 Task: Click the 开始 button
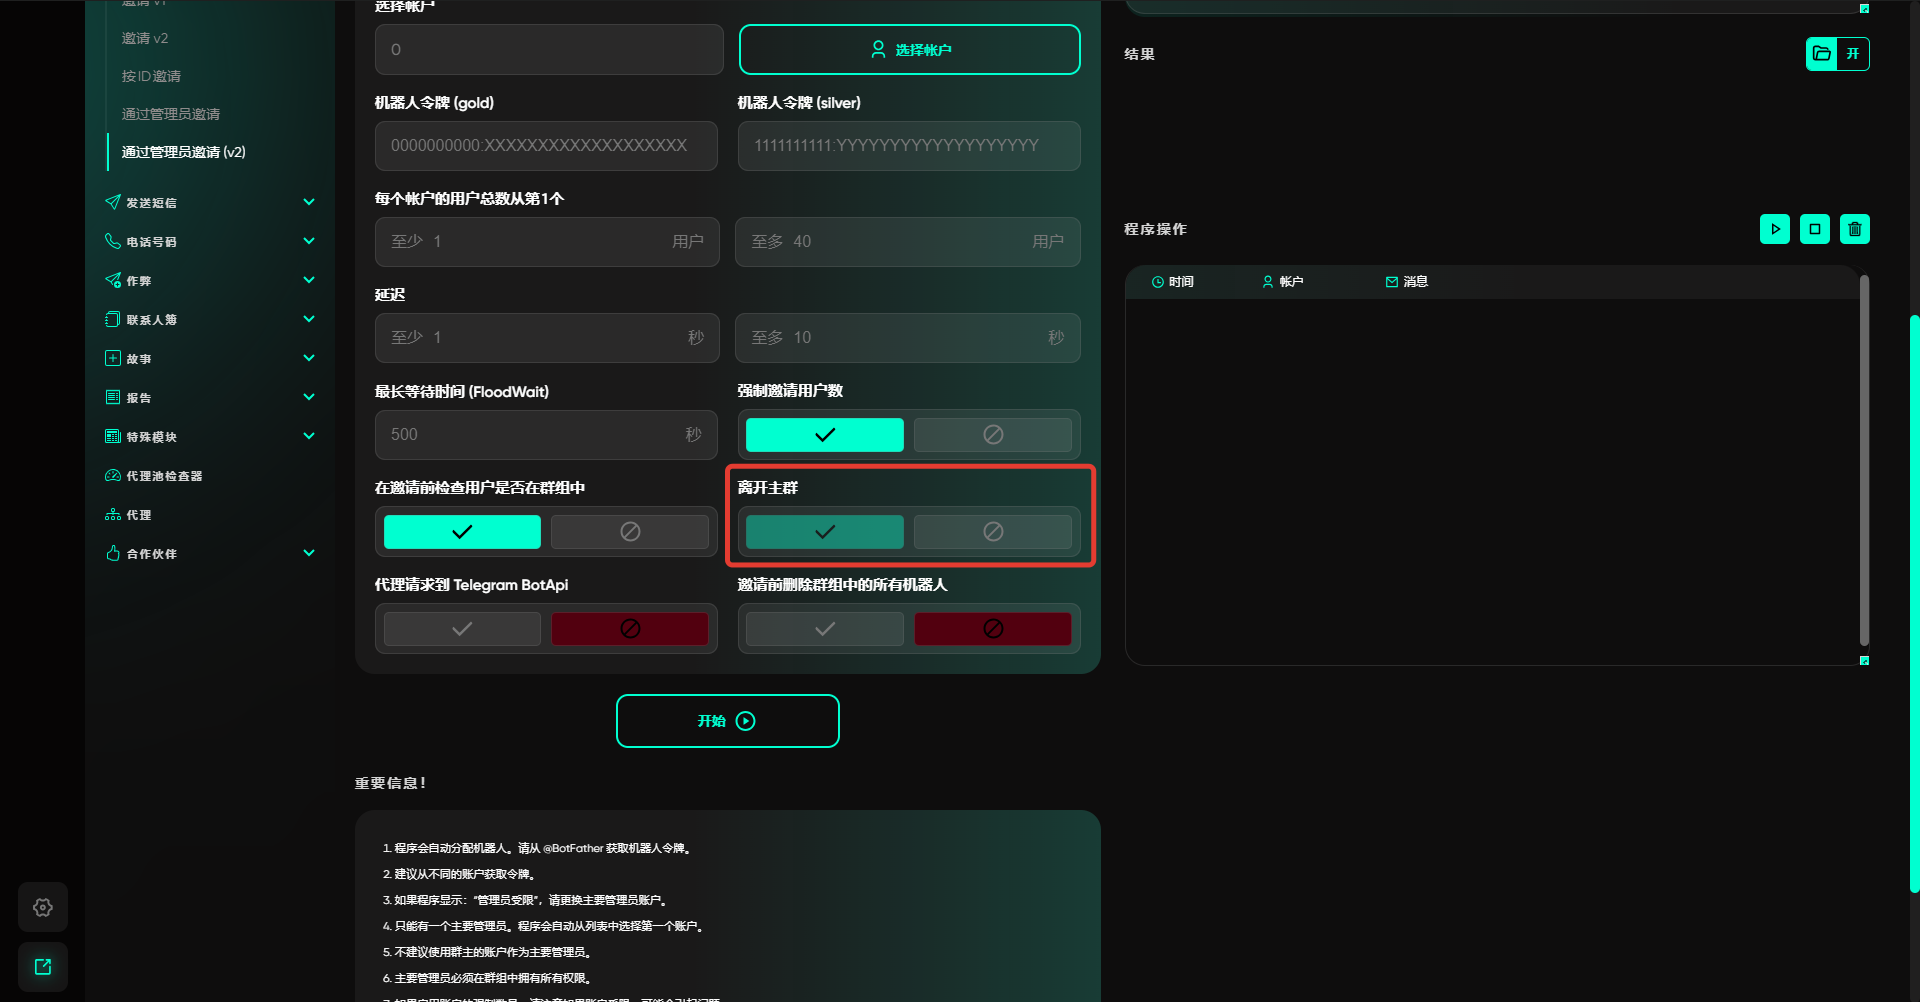coord(727,721)
